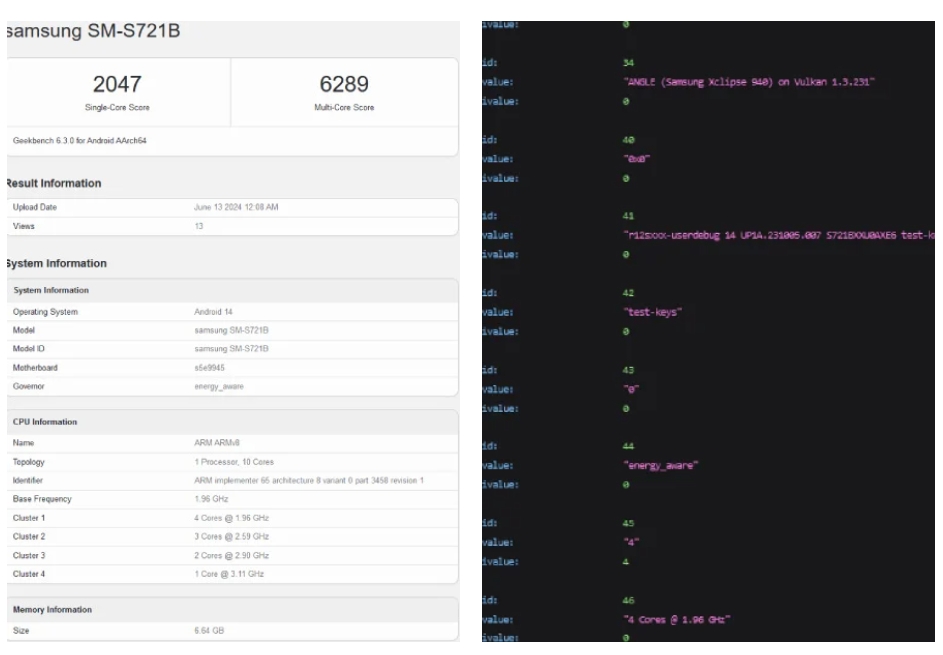Viewport: 943px width, 655px height.
Task: Click the 'Motherboard' row label
Action: point(35,368)
